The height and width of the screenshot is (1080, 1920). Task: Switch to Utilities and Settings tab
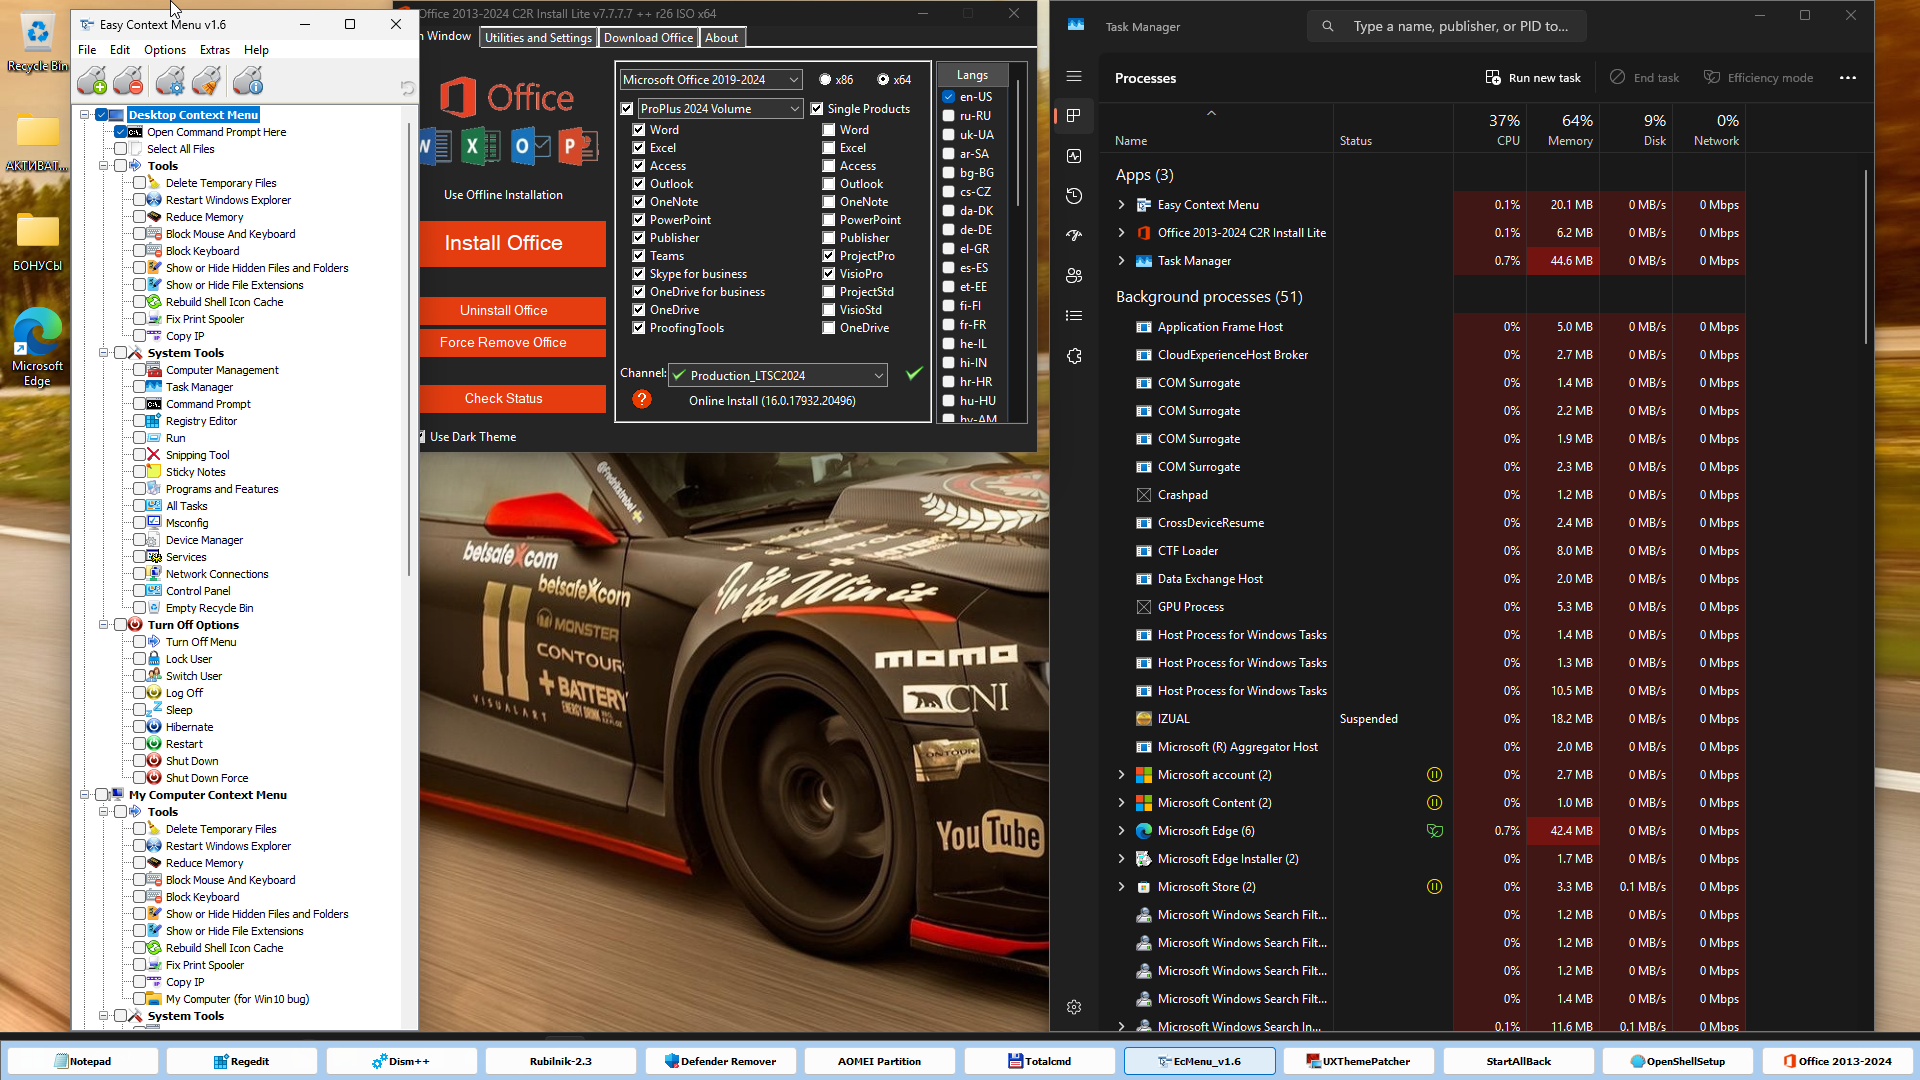pyautogui.click(x=538, y=38)
